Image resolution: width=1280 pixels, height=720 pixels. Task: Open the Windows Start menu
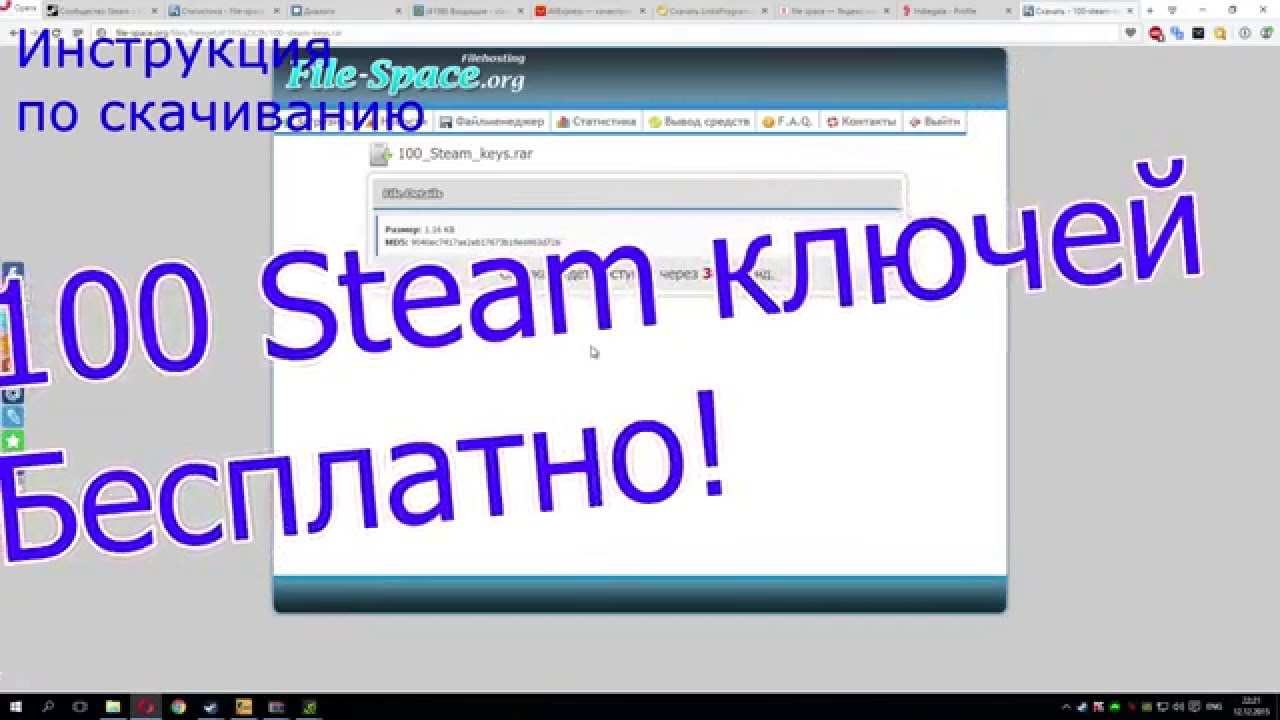click(x=15, y=706)
